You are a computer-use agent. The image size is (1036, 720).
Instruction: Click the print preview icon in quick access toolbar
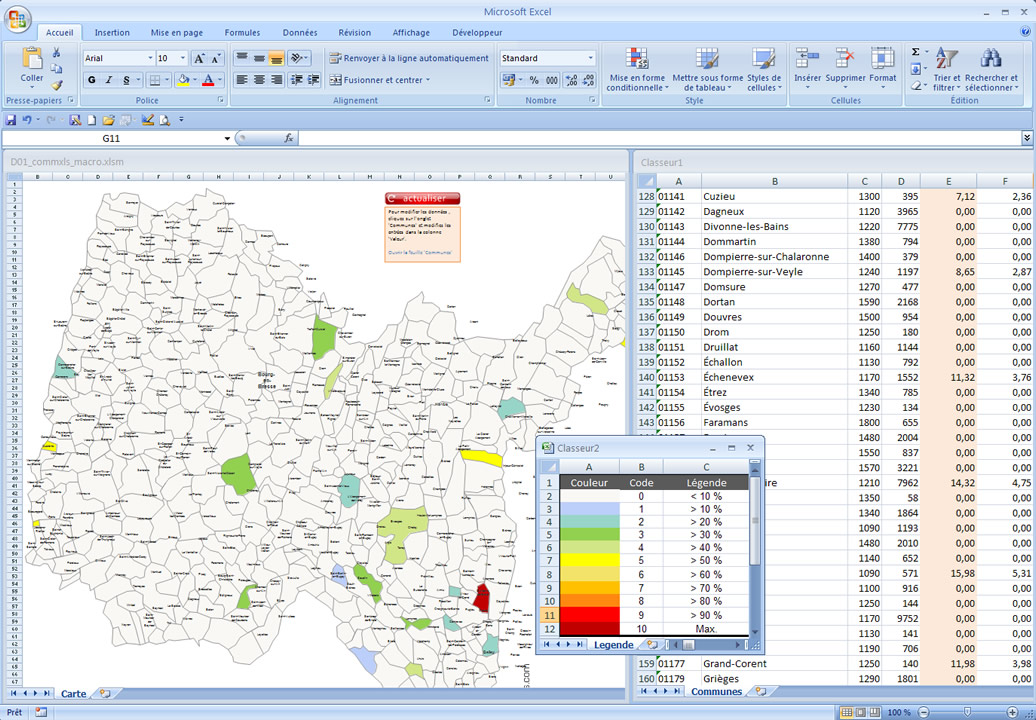[165, 120]
